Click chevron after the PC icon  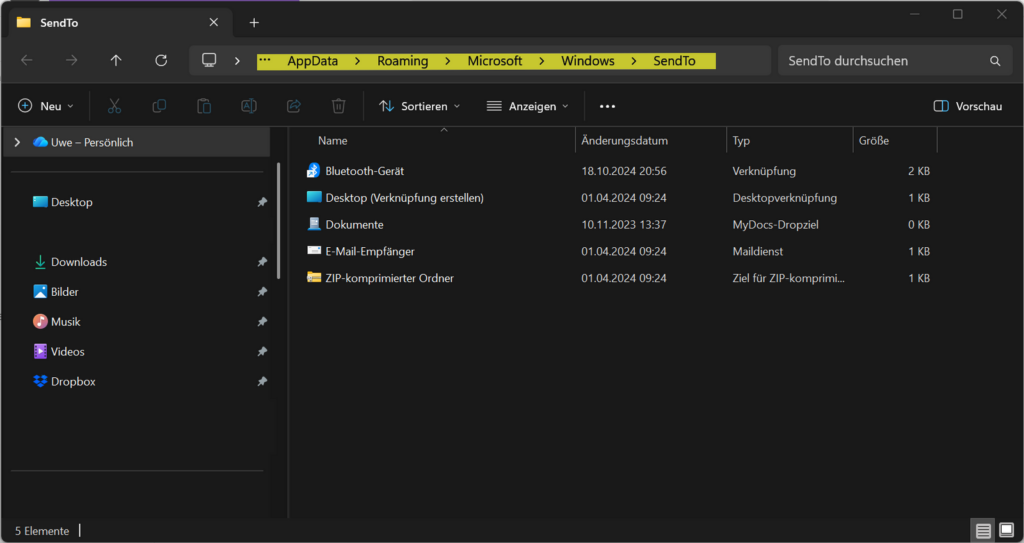(237, 61)
